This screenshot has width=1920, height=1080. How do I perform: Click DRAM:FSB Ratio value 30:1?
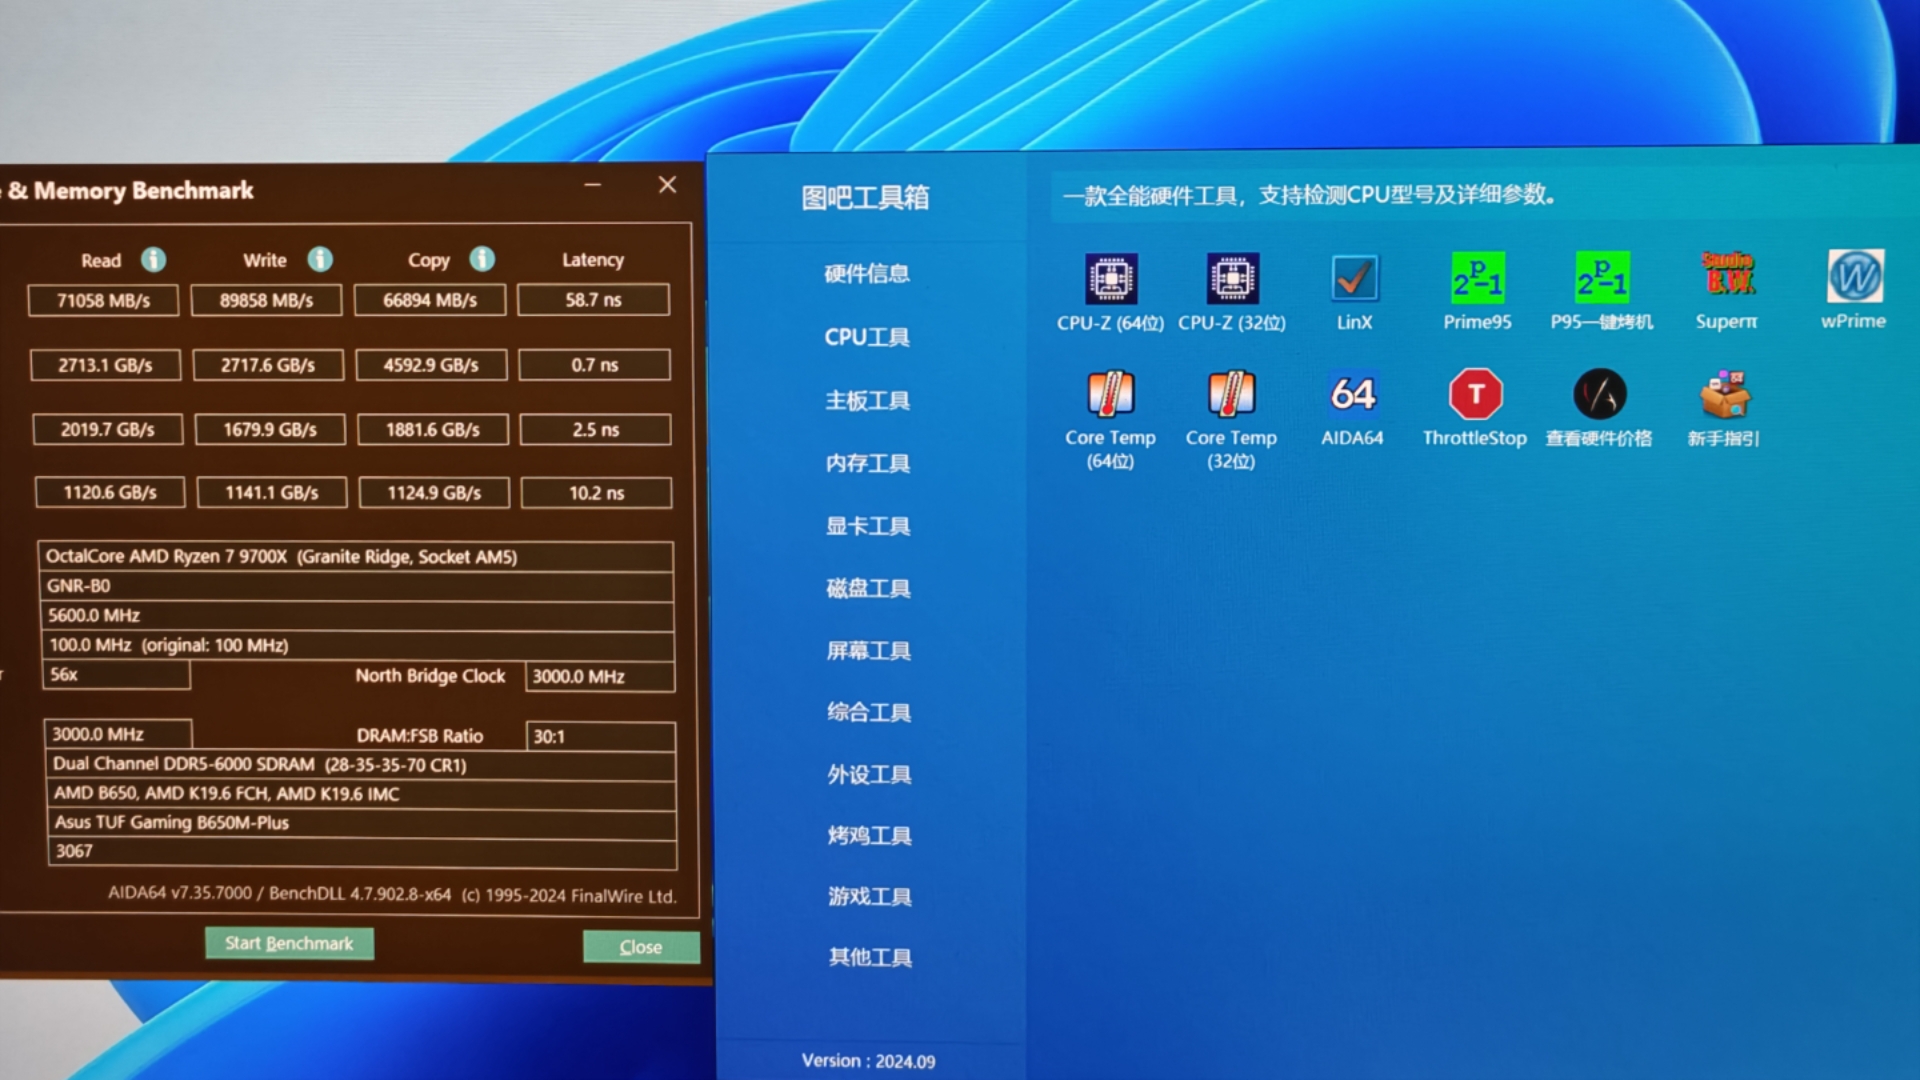601,736
